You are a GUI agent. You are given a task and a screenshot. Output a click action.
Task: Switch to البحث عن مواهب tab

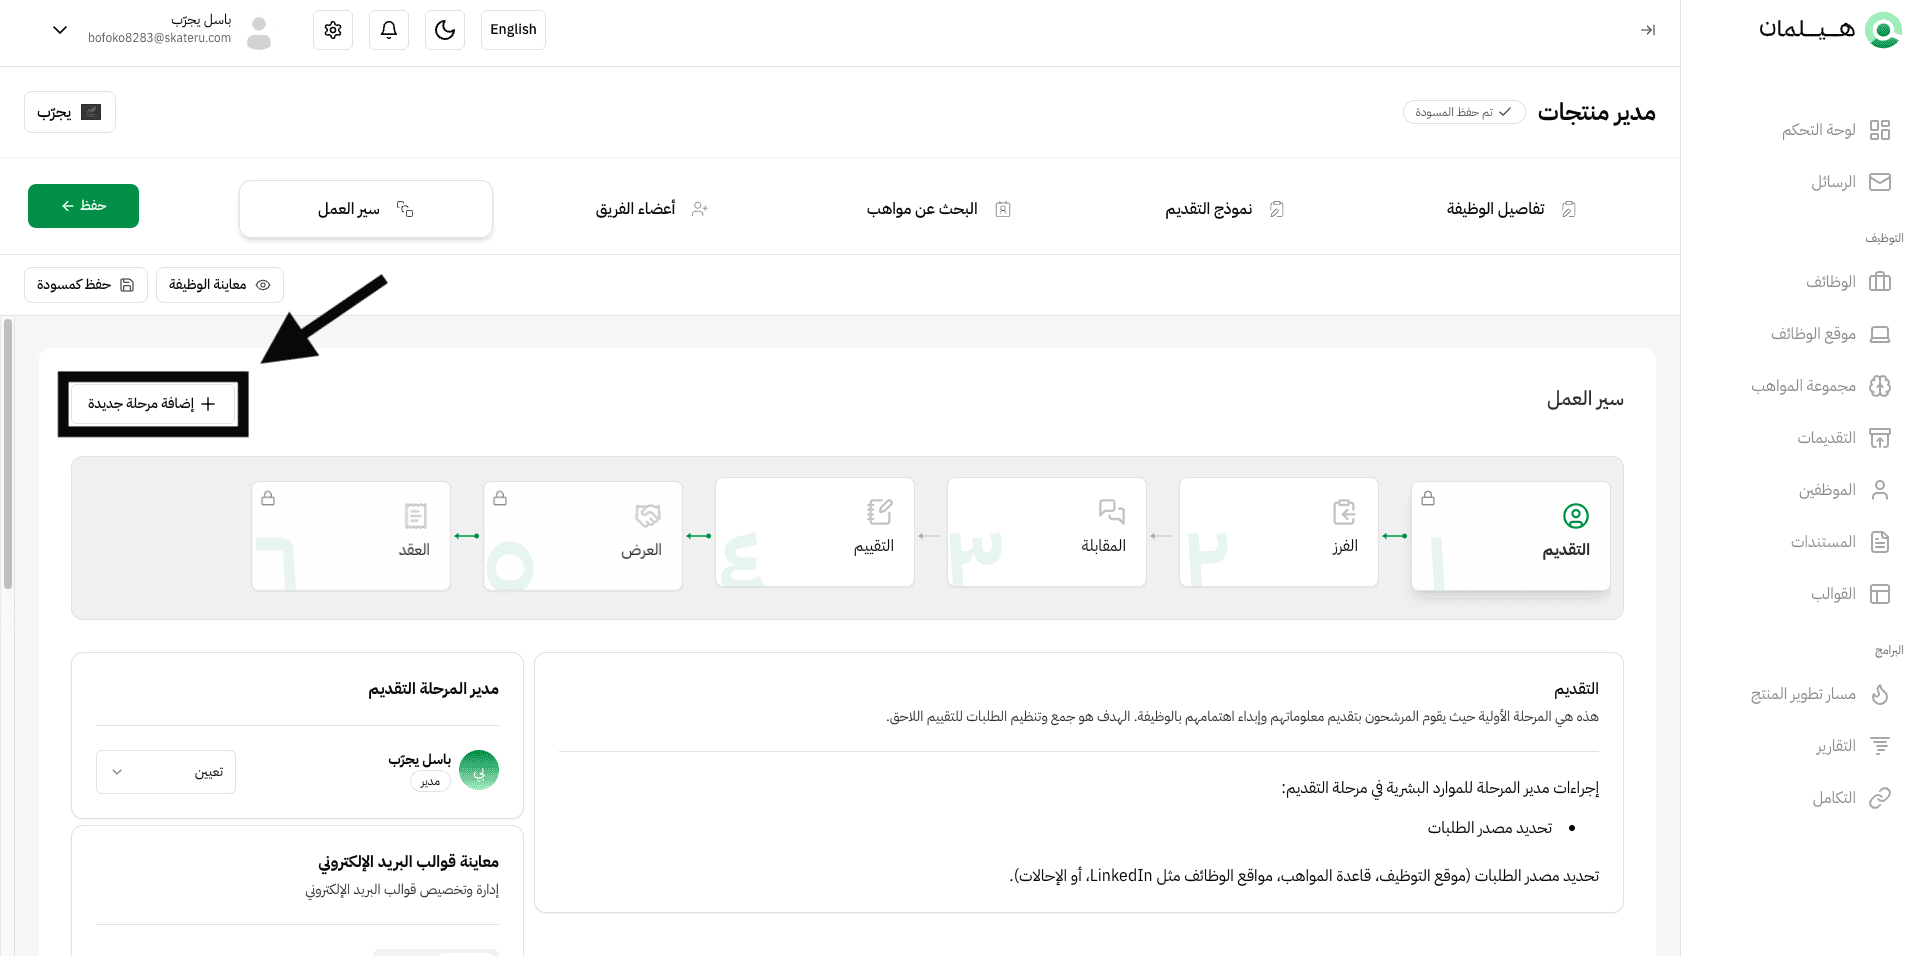pos(938,209)
